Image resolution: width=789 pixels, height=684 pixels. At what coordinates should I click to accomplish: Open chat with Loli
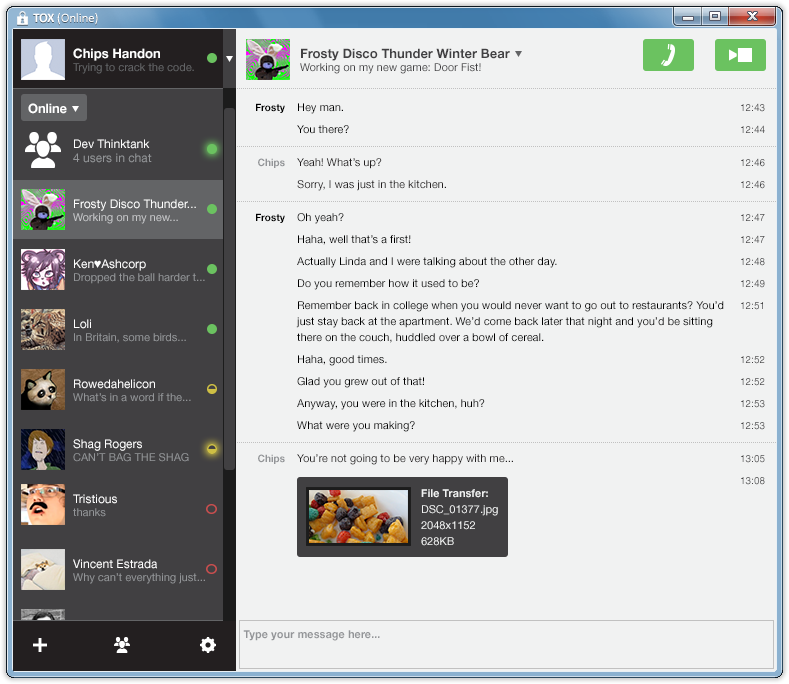coord(118,329)
